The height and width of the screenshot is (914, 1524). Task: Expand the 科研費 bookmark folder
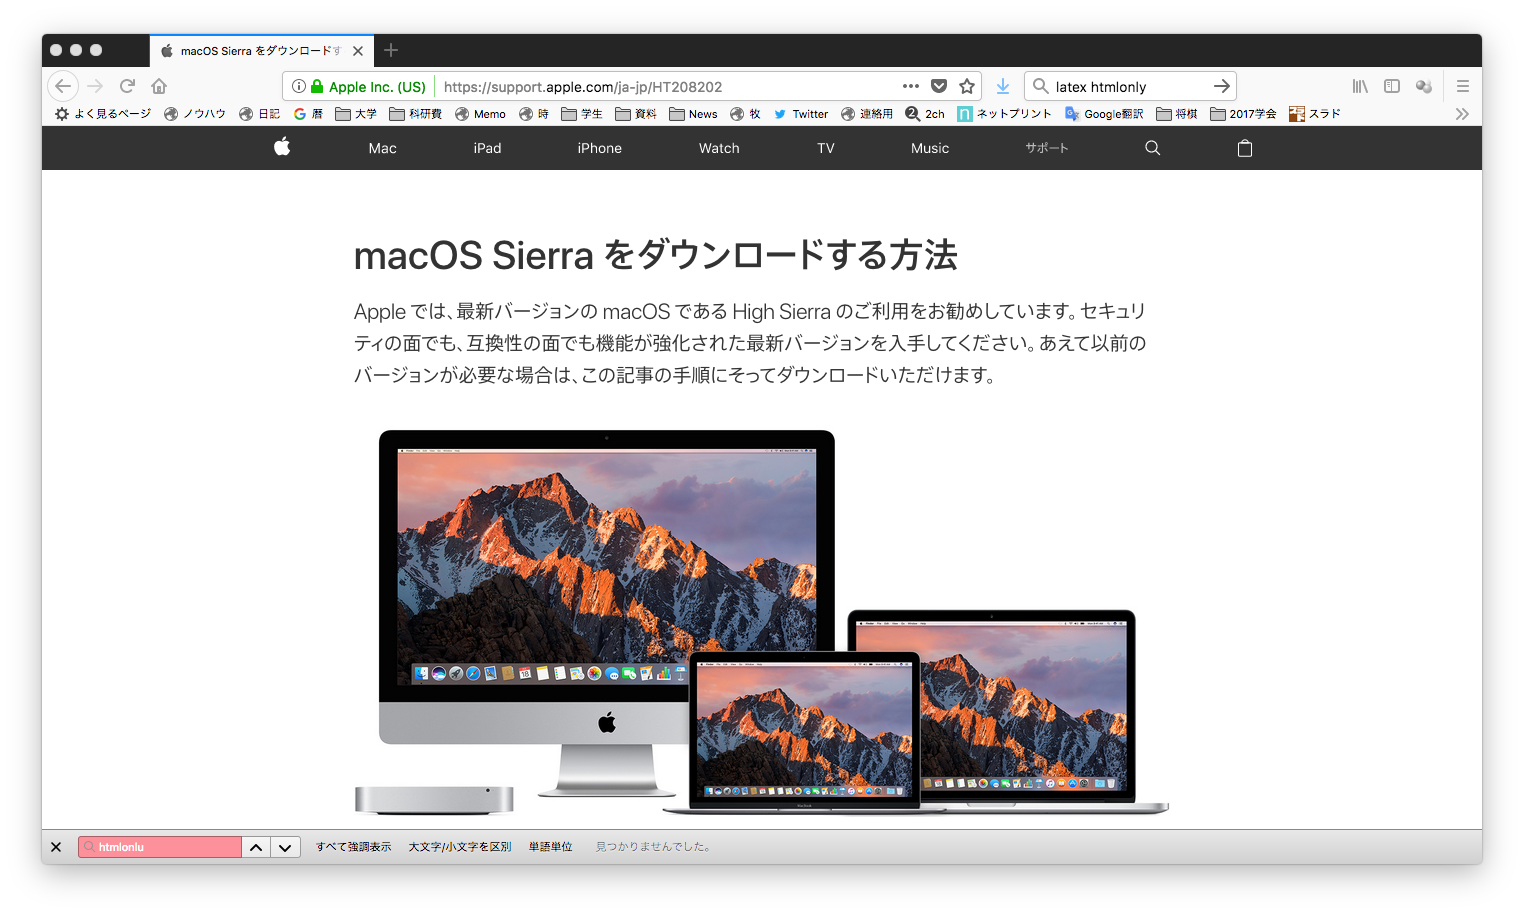point(415,114)
